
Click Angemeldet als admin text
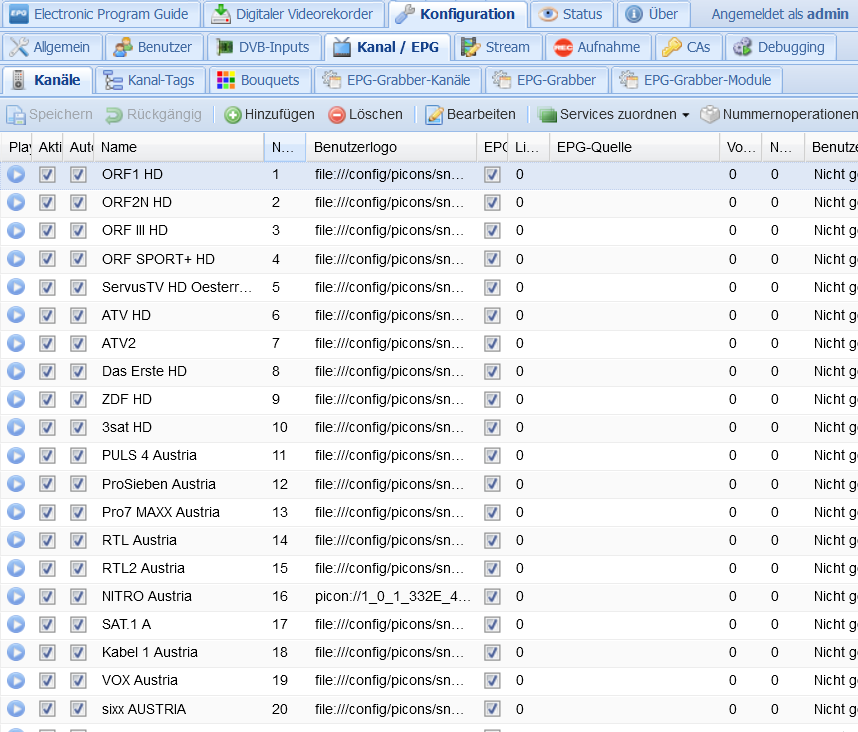click(x=780, y=14)
